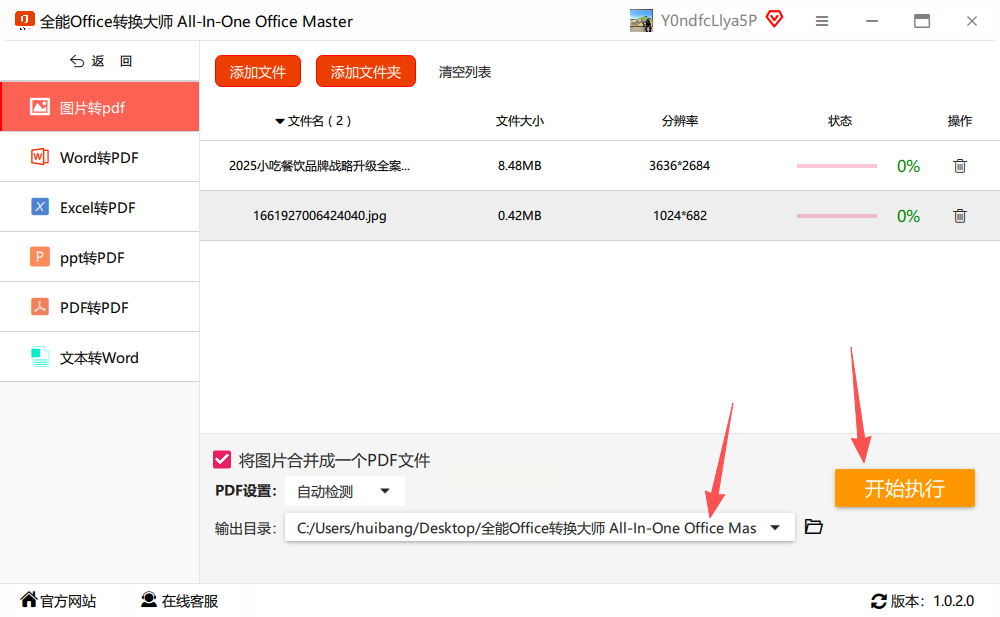The height and width of the screenshot is (617, 1000).
Task: Toggle 将图片合并成一个PDF文件 checkbox
Action: [222, 459]
